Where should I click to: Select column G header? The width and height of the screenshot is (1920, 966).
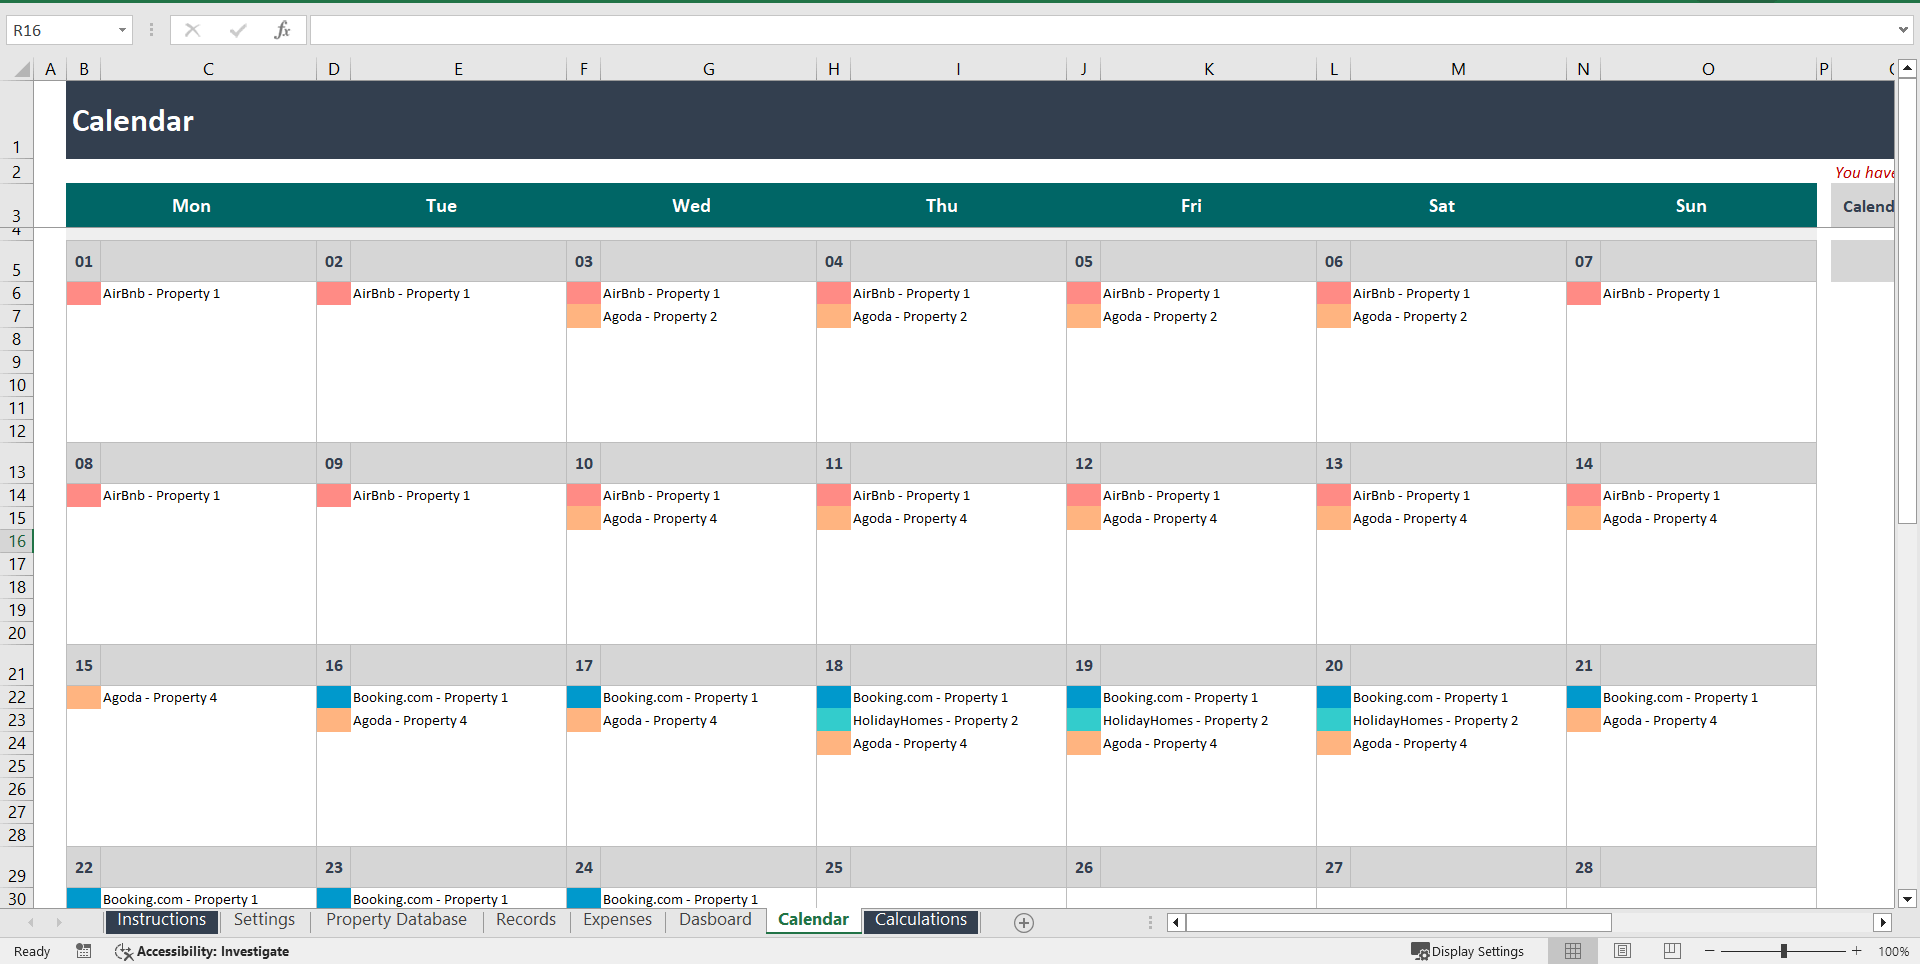point(708,69)
